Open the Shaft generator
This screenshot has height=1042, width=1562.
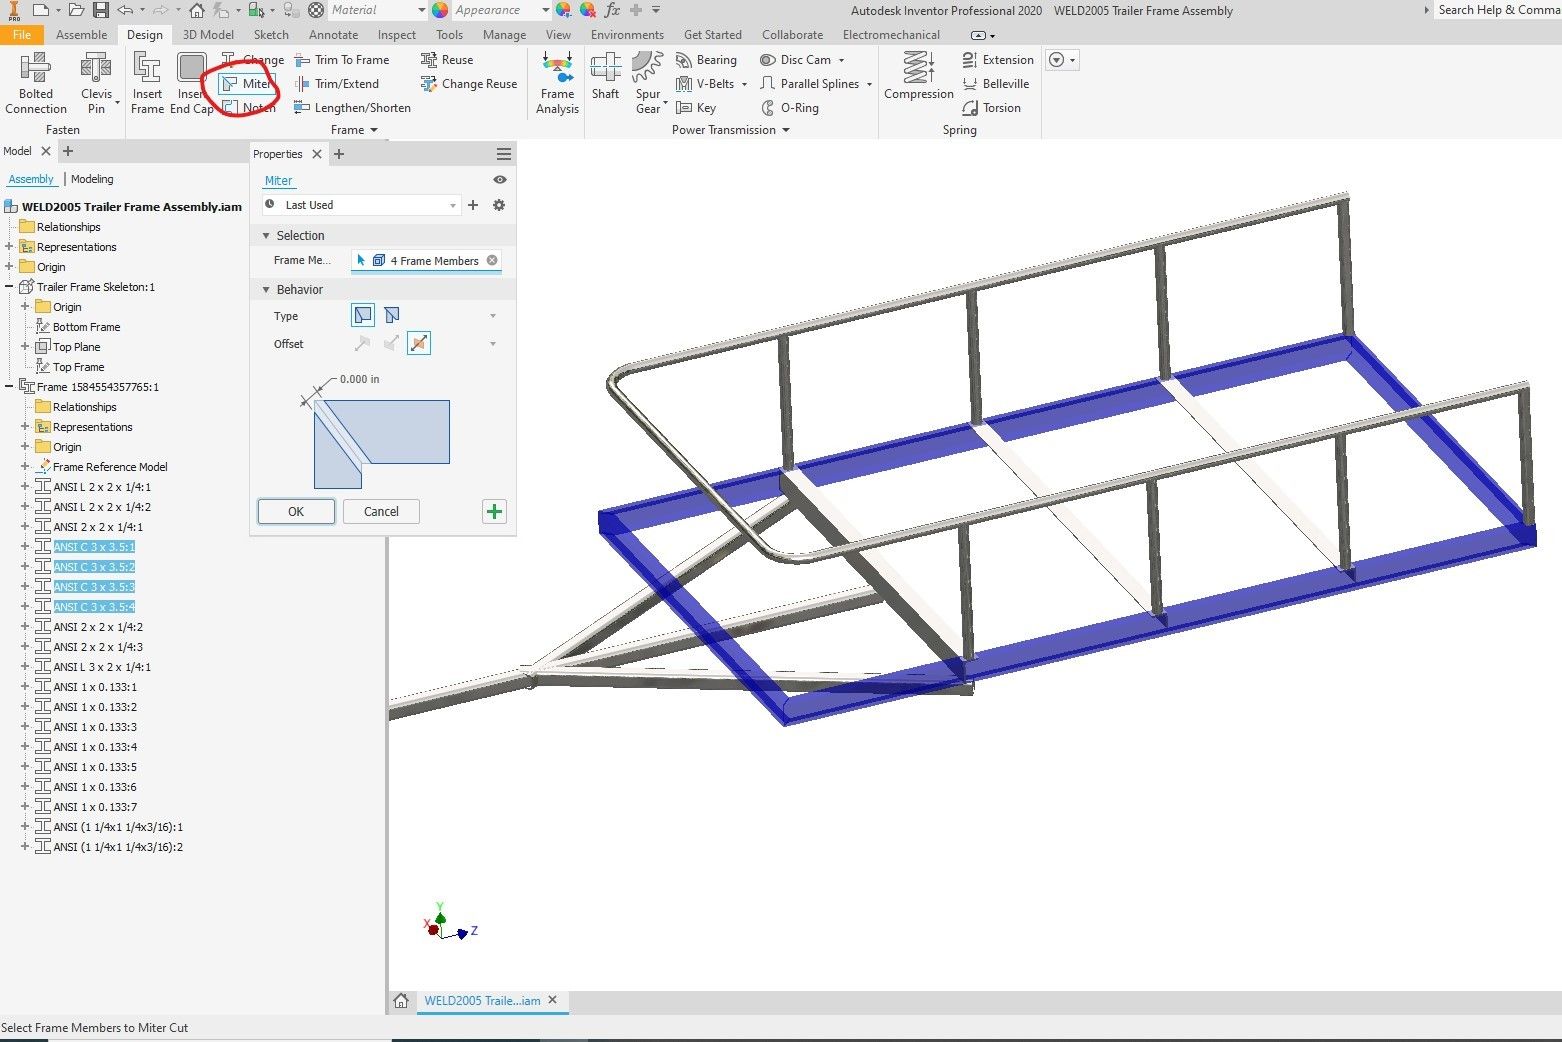pos(605,77)
